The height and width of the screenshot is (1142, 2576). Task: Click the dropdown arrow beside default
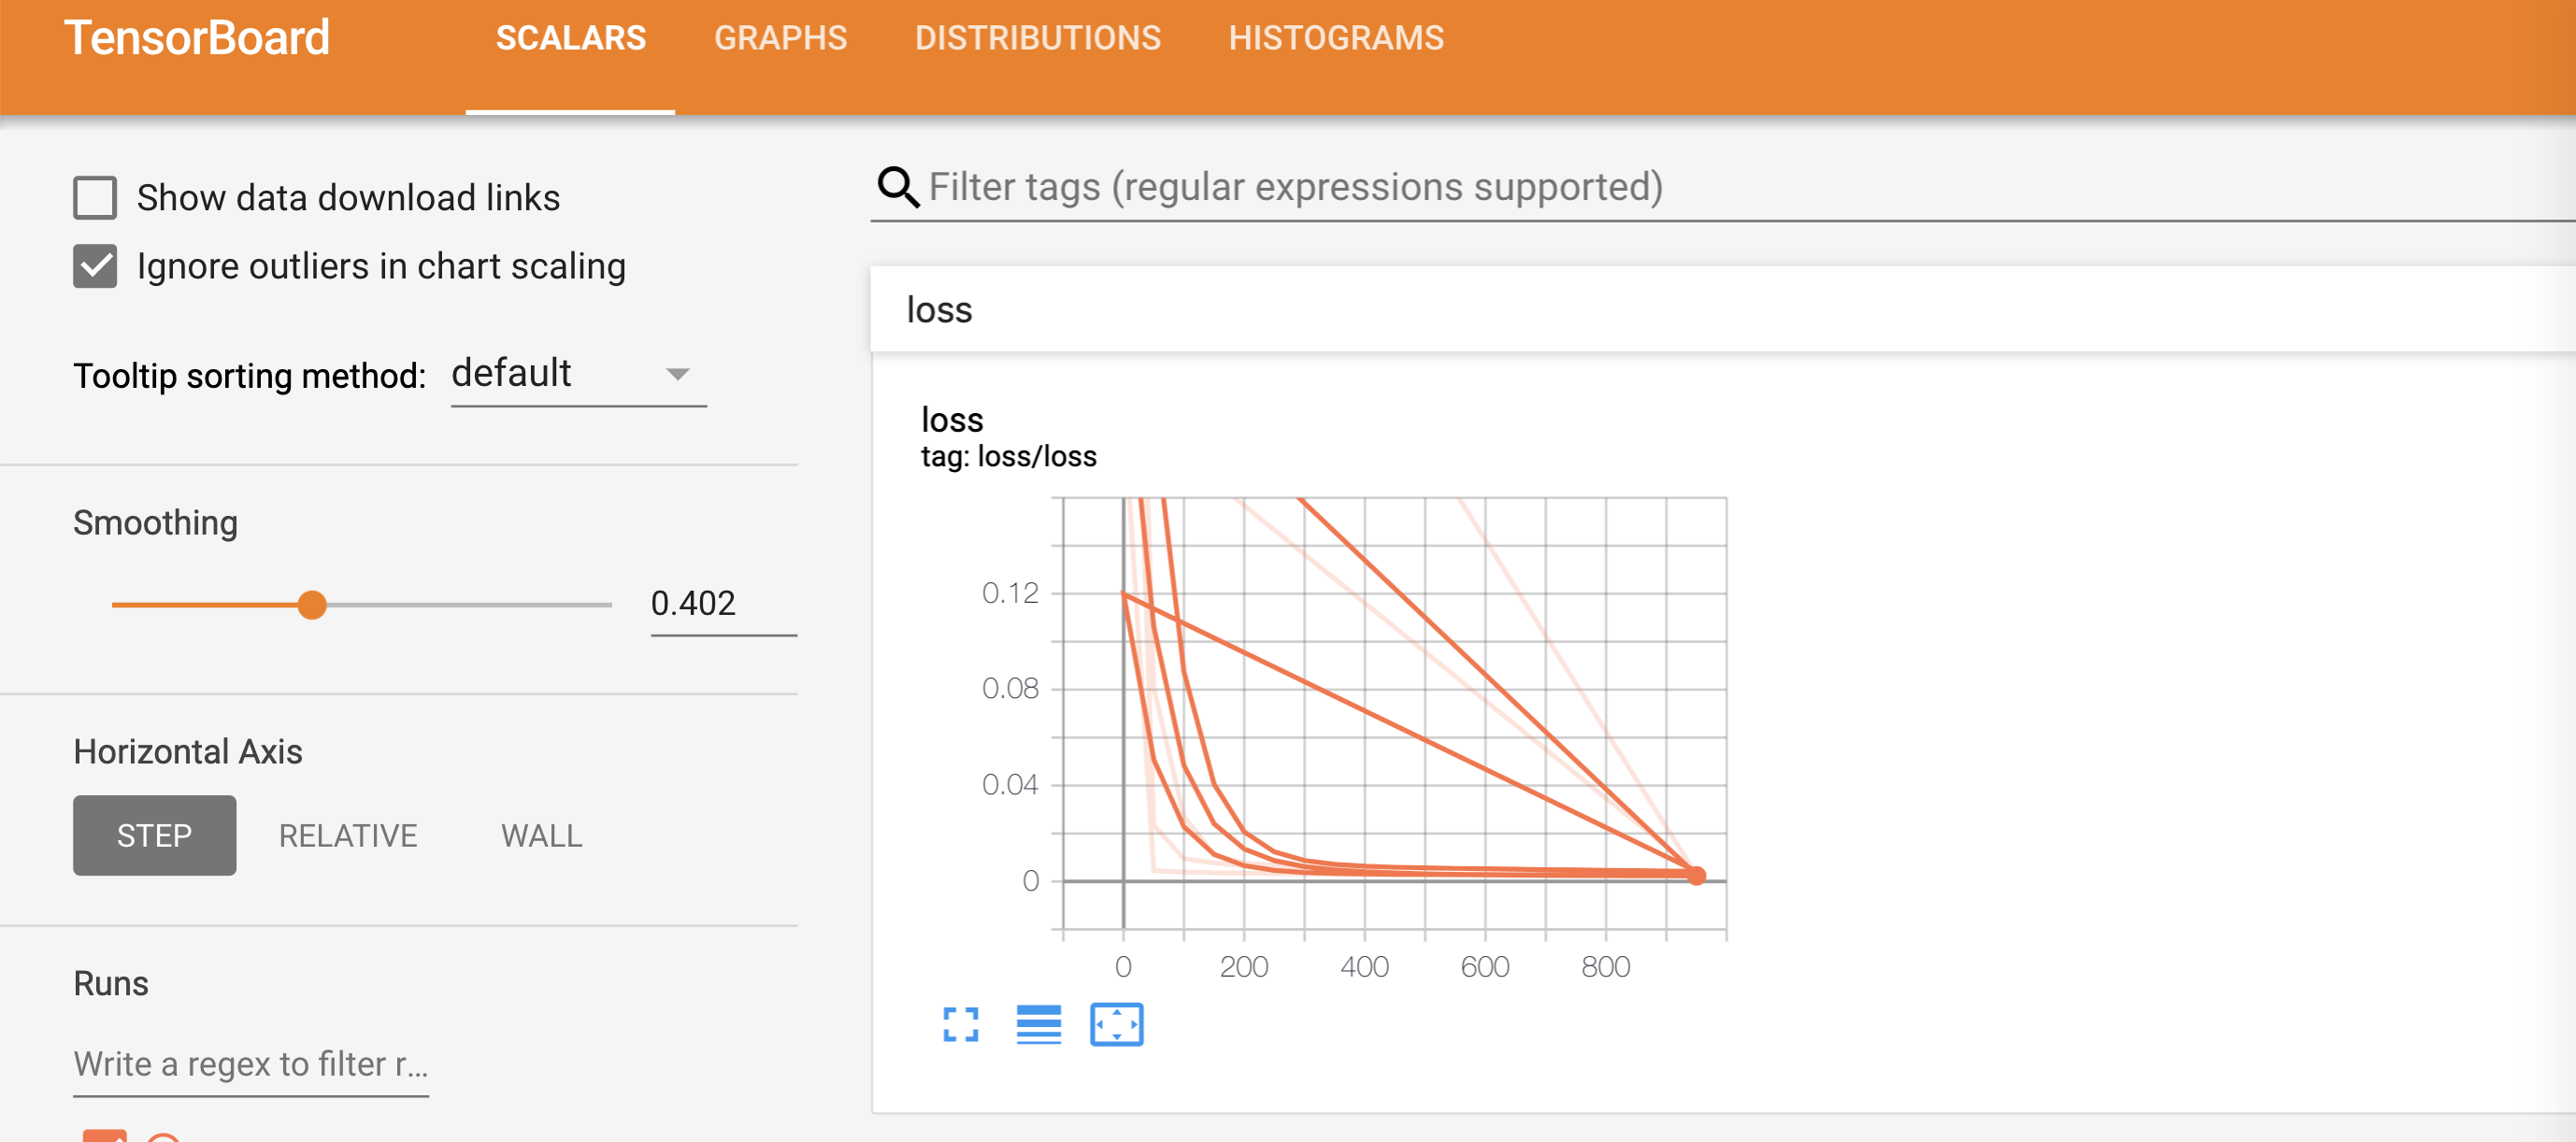[677, 374]
